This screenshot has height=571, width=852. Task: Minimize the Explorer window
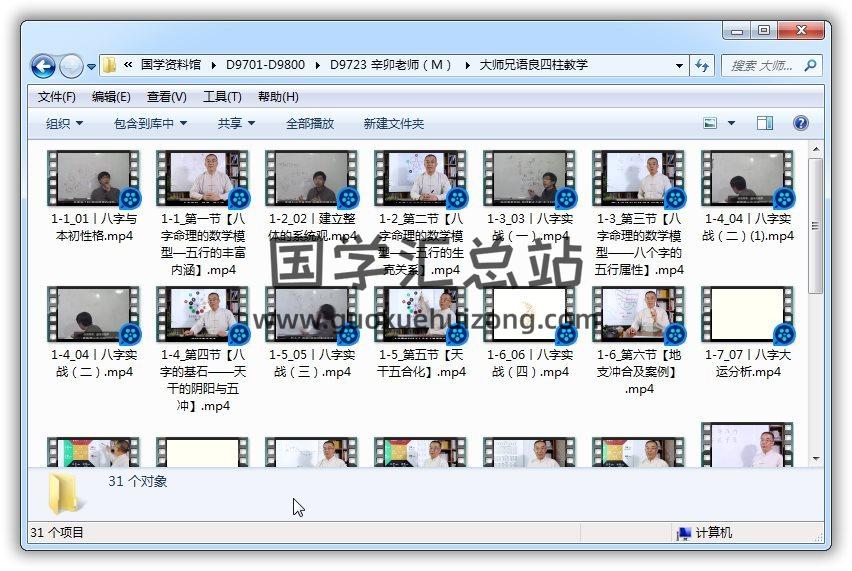click(736, 30)
